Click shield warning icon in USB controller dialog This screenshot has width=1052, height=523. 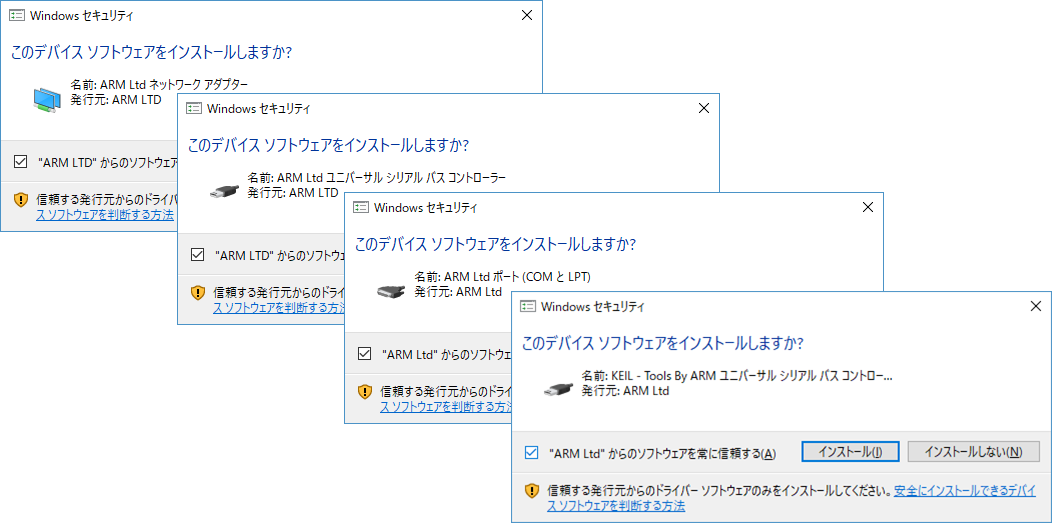pos(197,292)
